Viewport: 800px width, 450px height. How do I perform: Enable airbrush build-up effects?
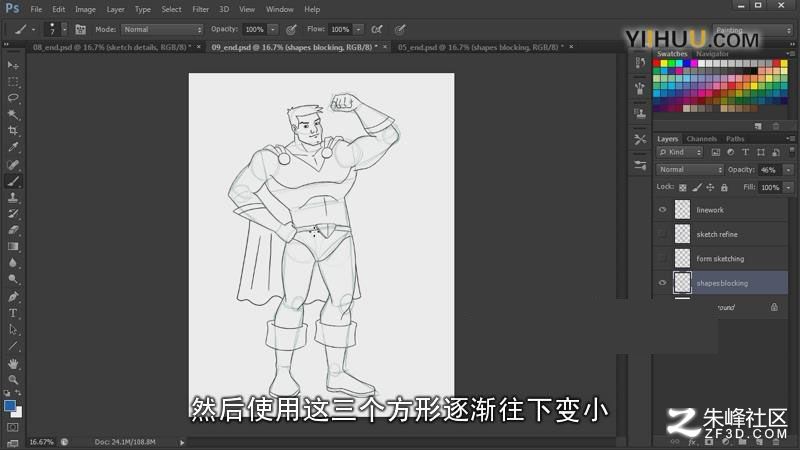[377, 30]
